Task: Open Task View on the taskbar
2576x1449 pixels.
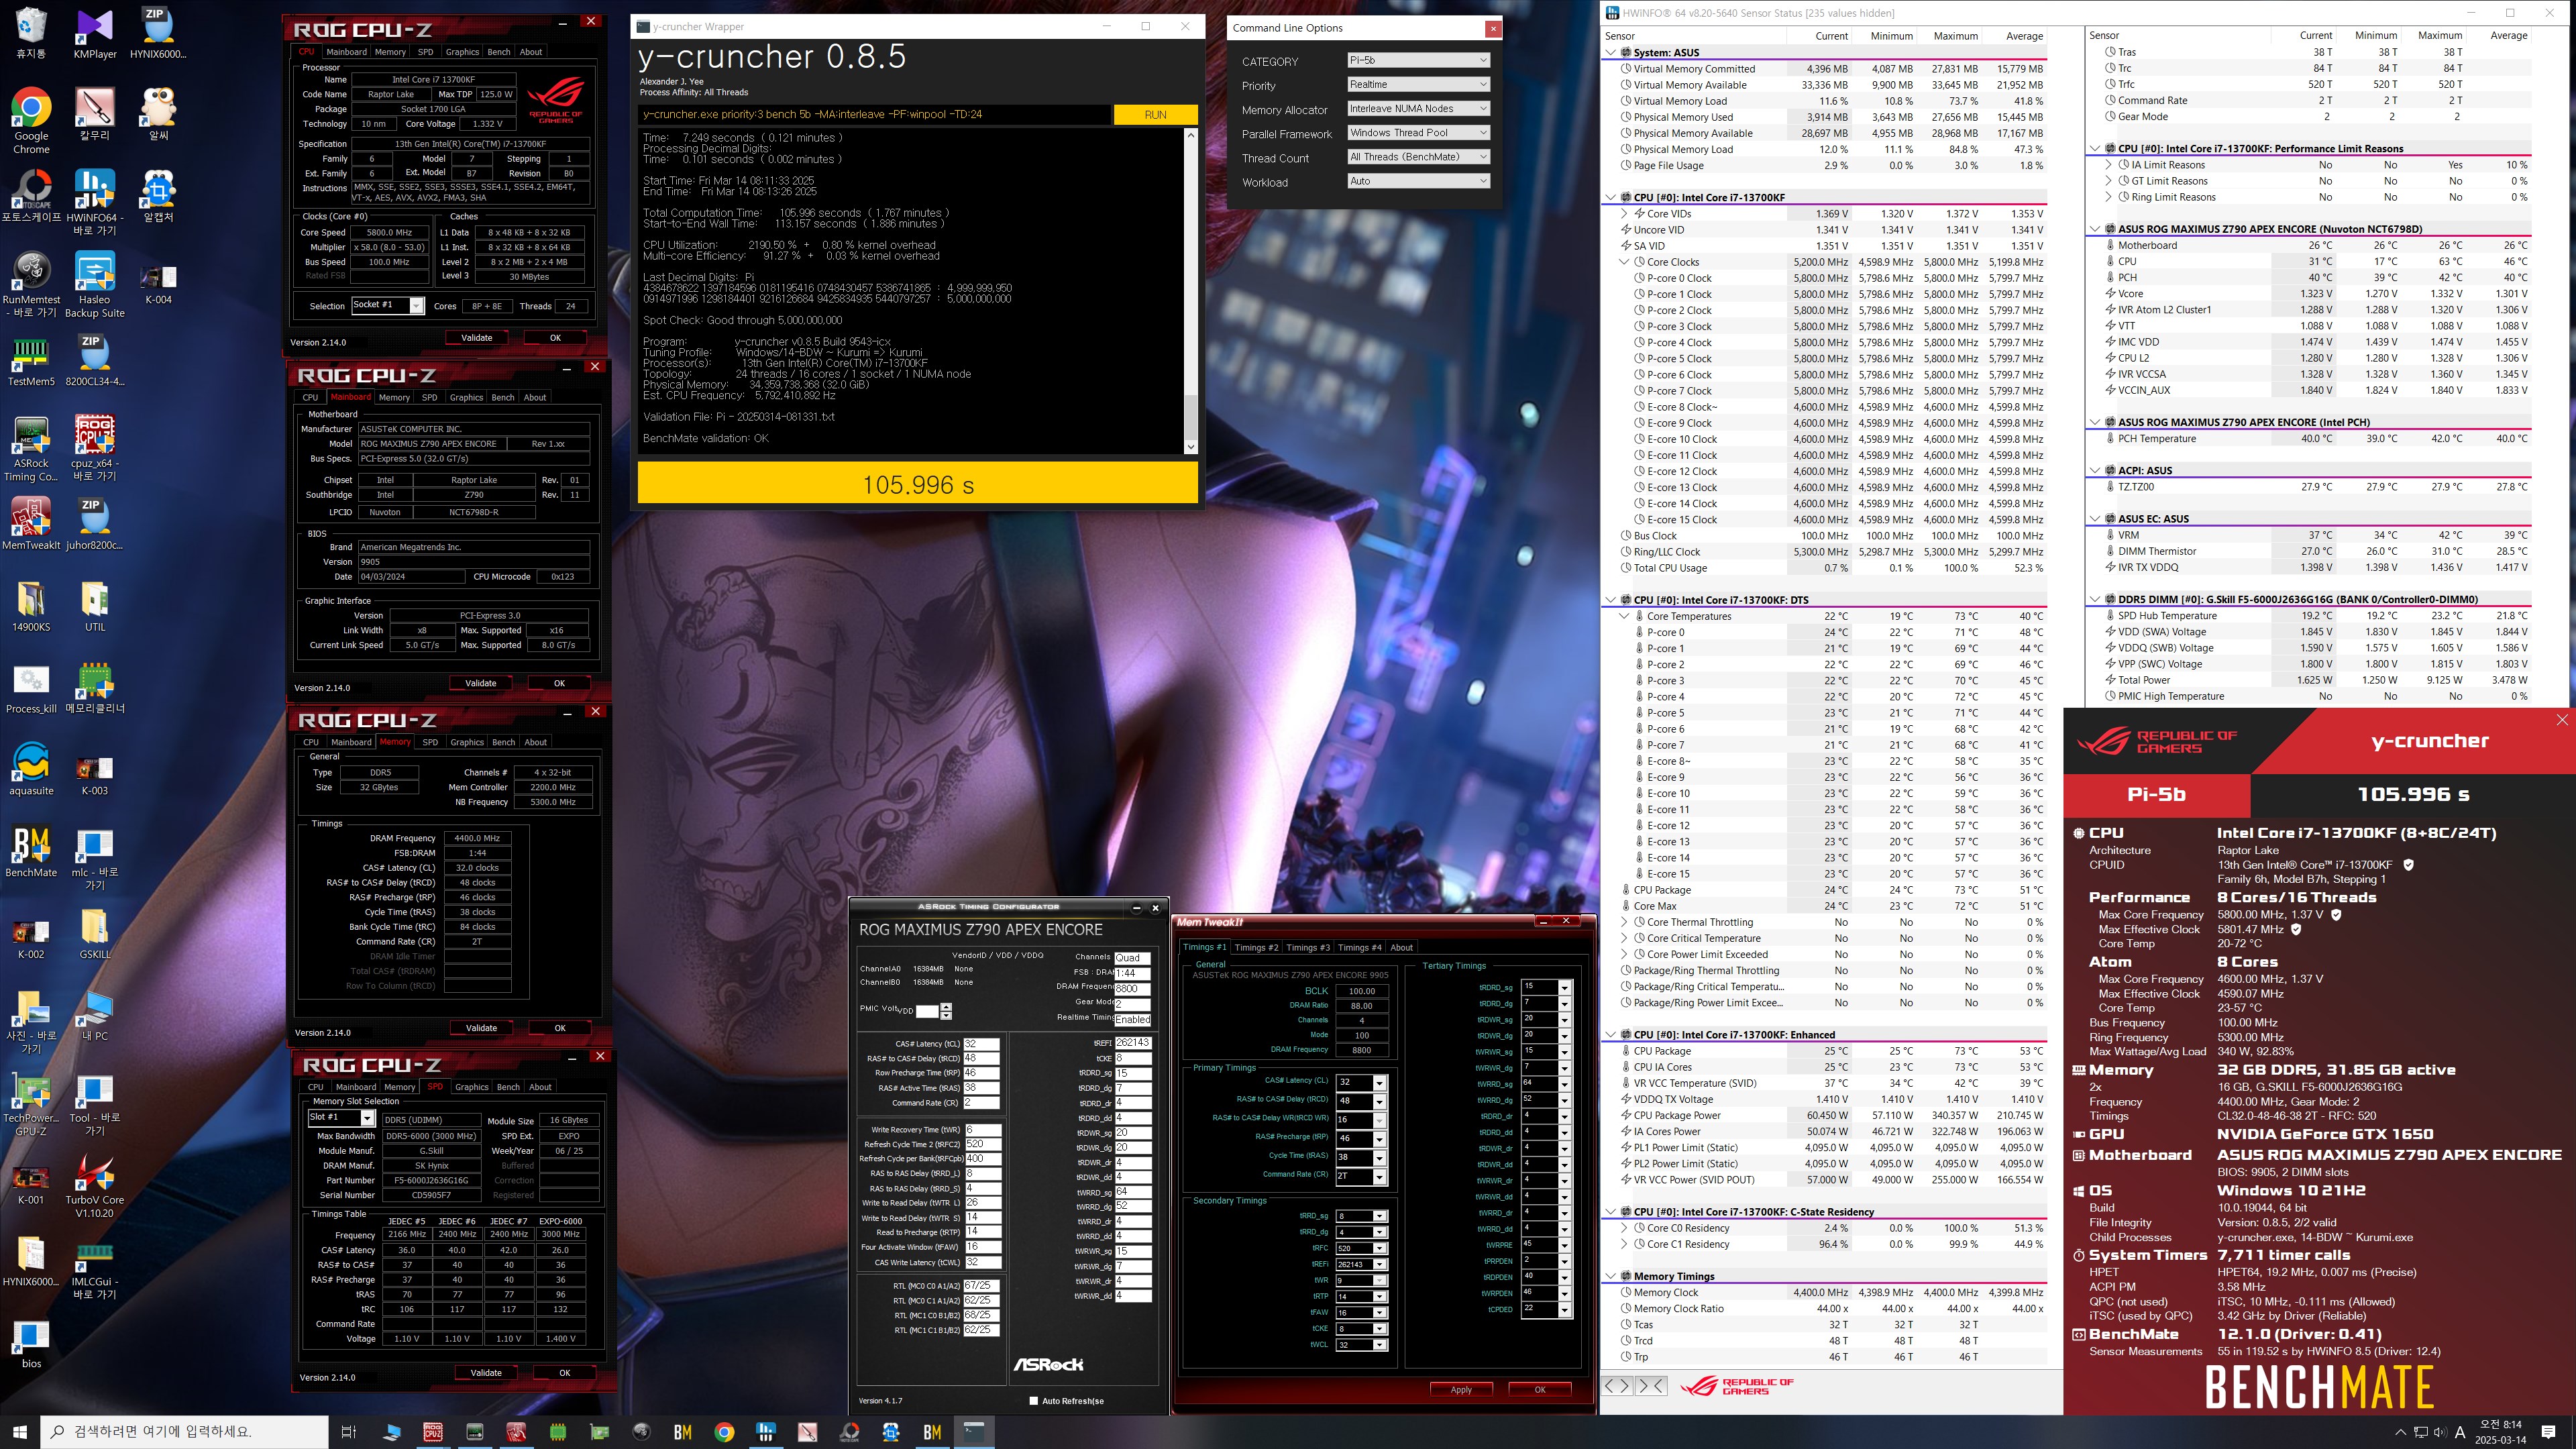Action: tap(348, 1431)
